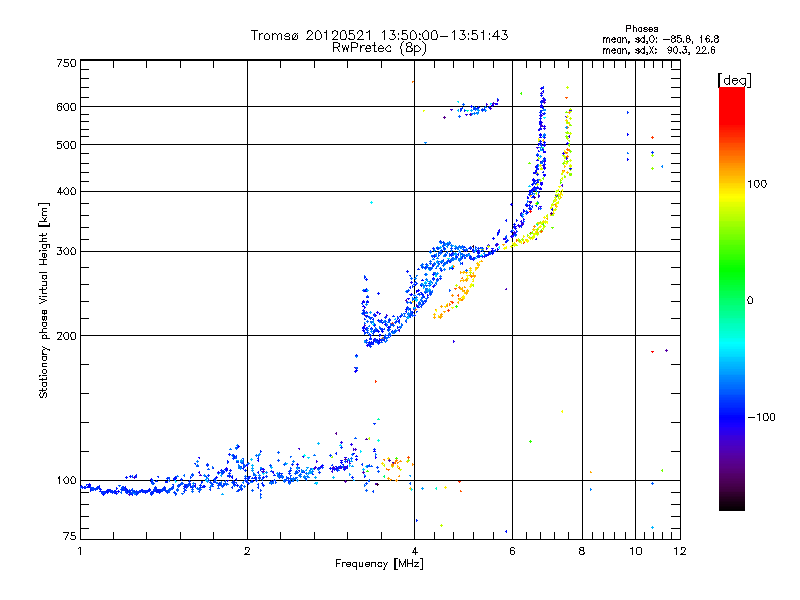The width and height of the screenshot is (800, 600).
Task: Click the 'mean, sd,O: -85.8, 16.8' statistic
Action: point(661,39)
